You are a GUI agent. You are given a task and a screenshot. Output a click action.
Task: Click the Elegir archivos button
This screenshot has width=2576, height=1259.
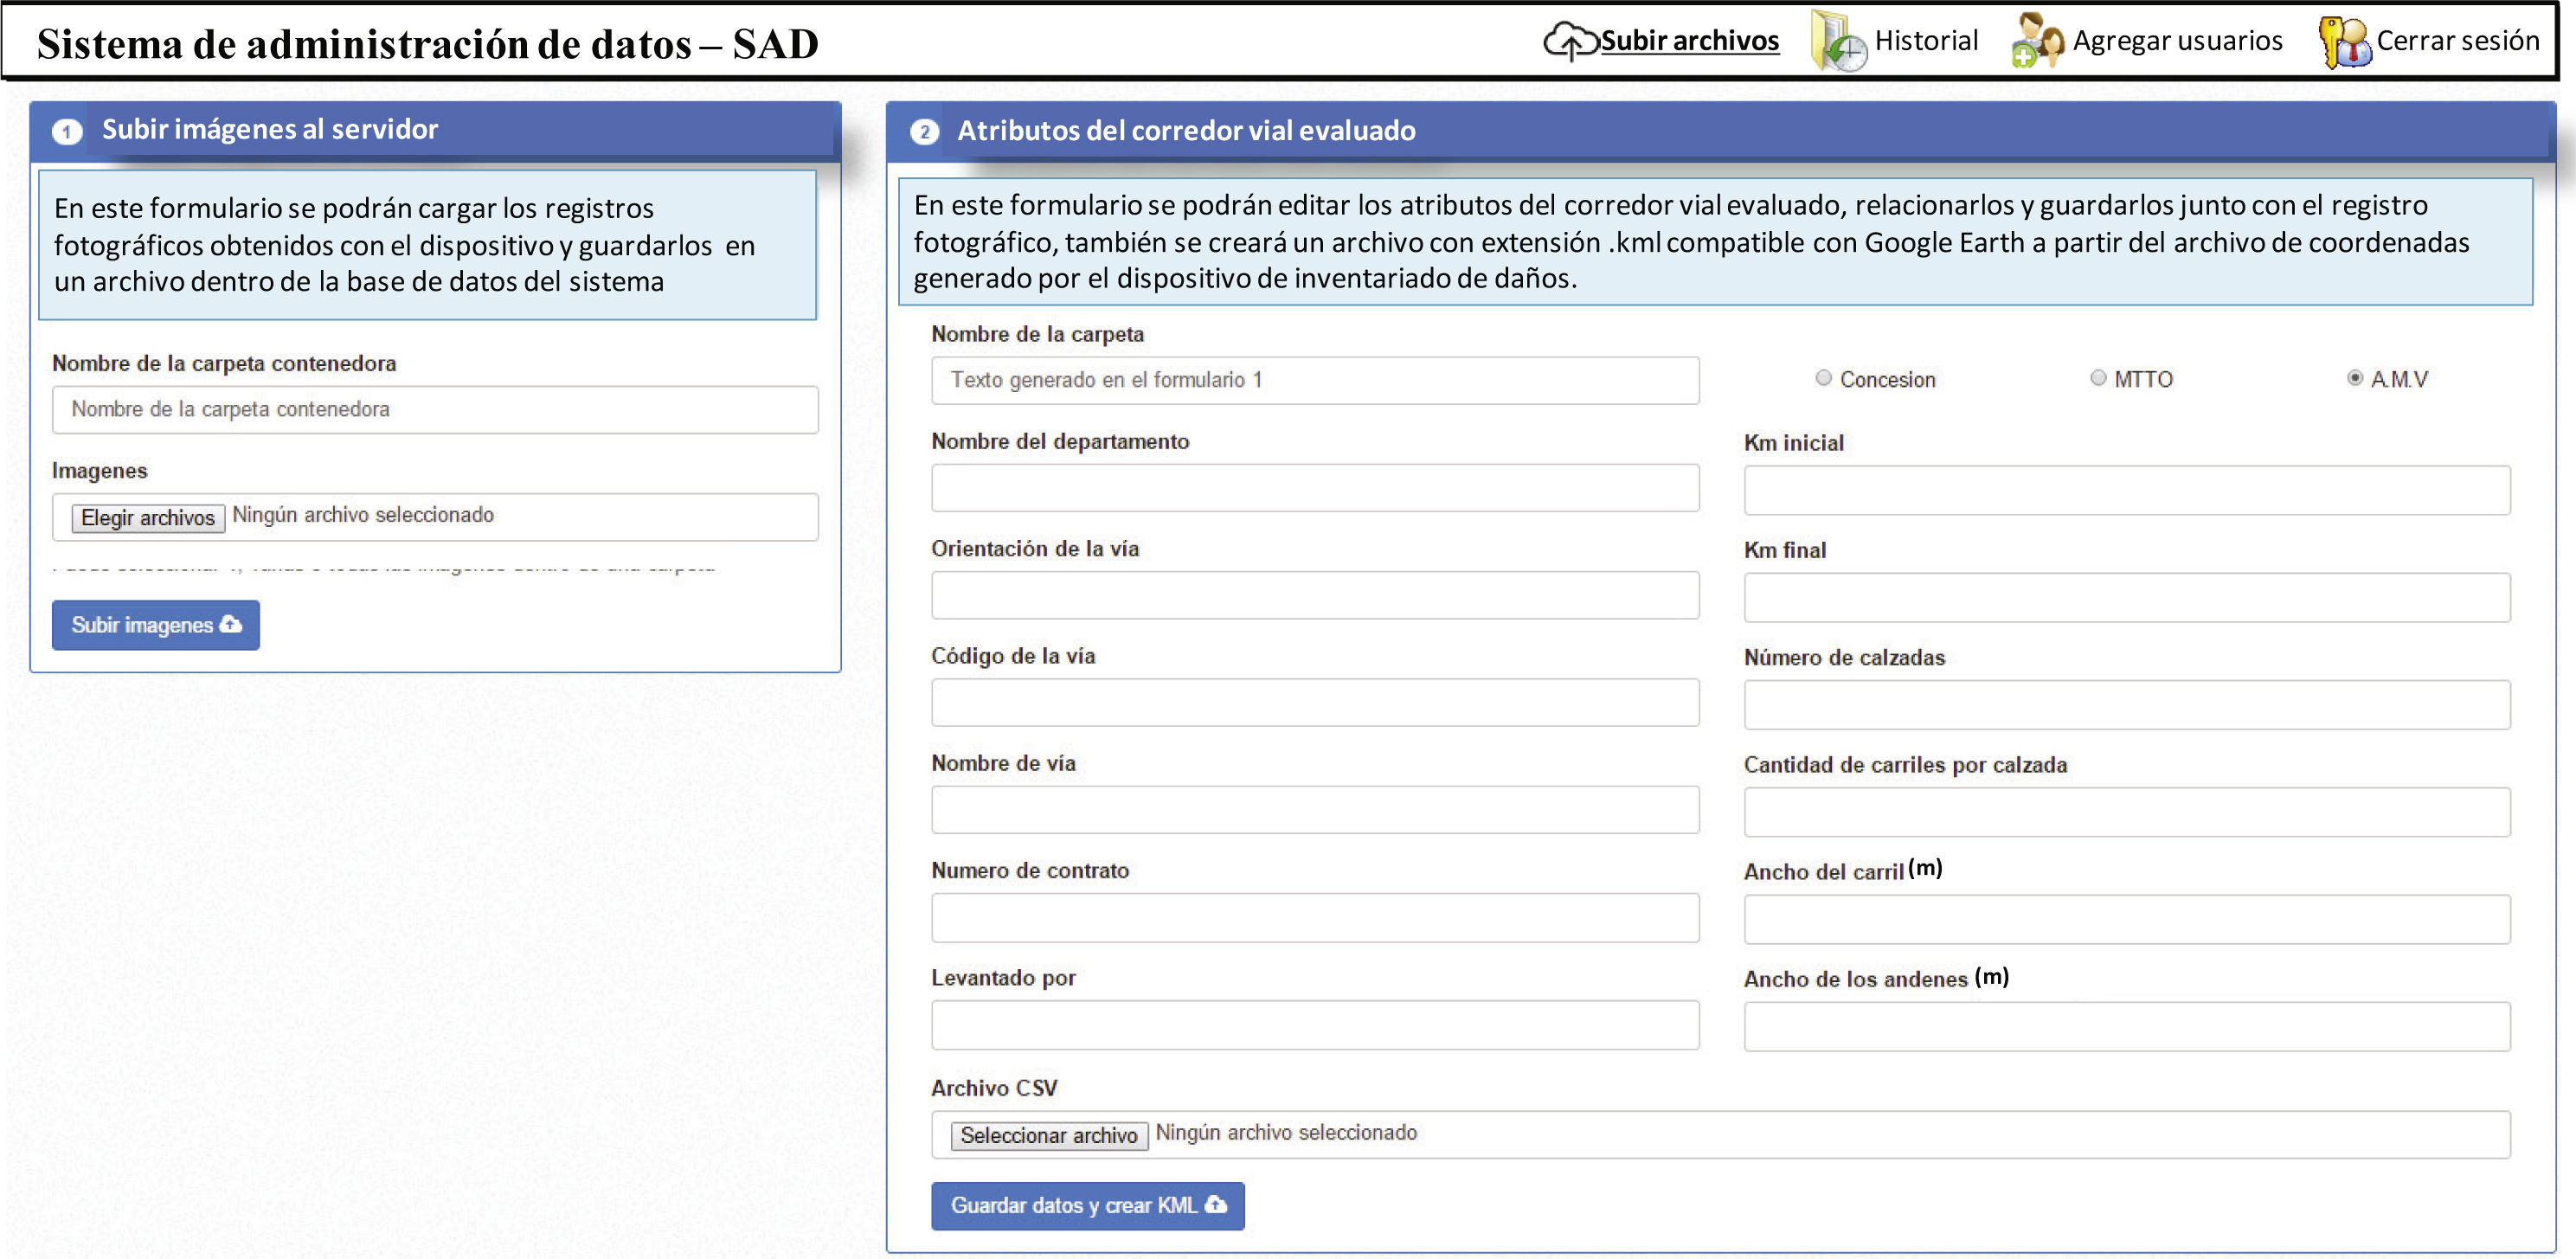(x=148, y=517)
